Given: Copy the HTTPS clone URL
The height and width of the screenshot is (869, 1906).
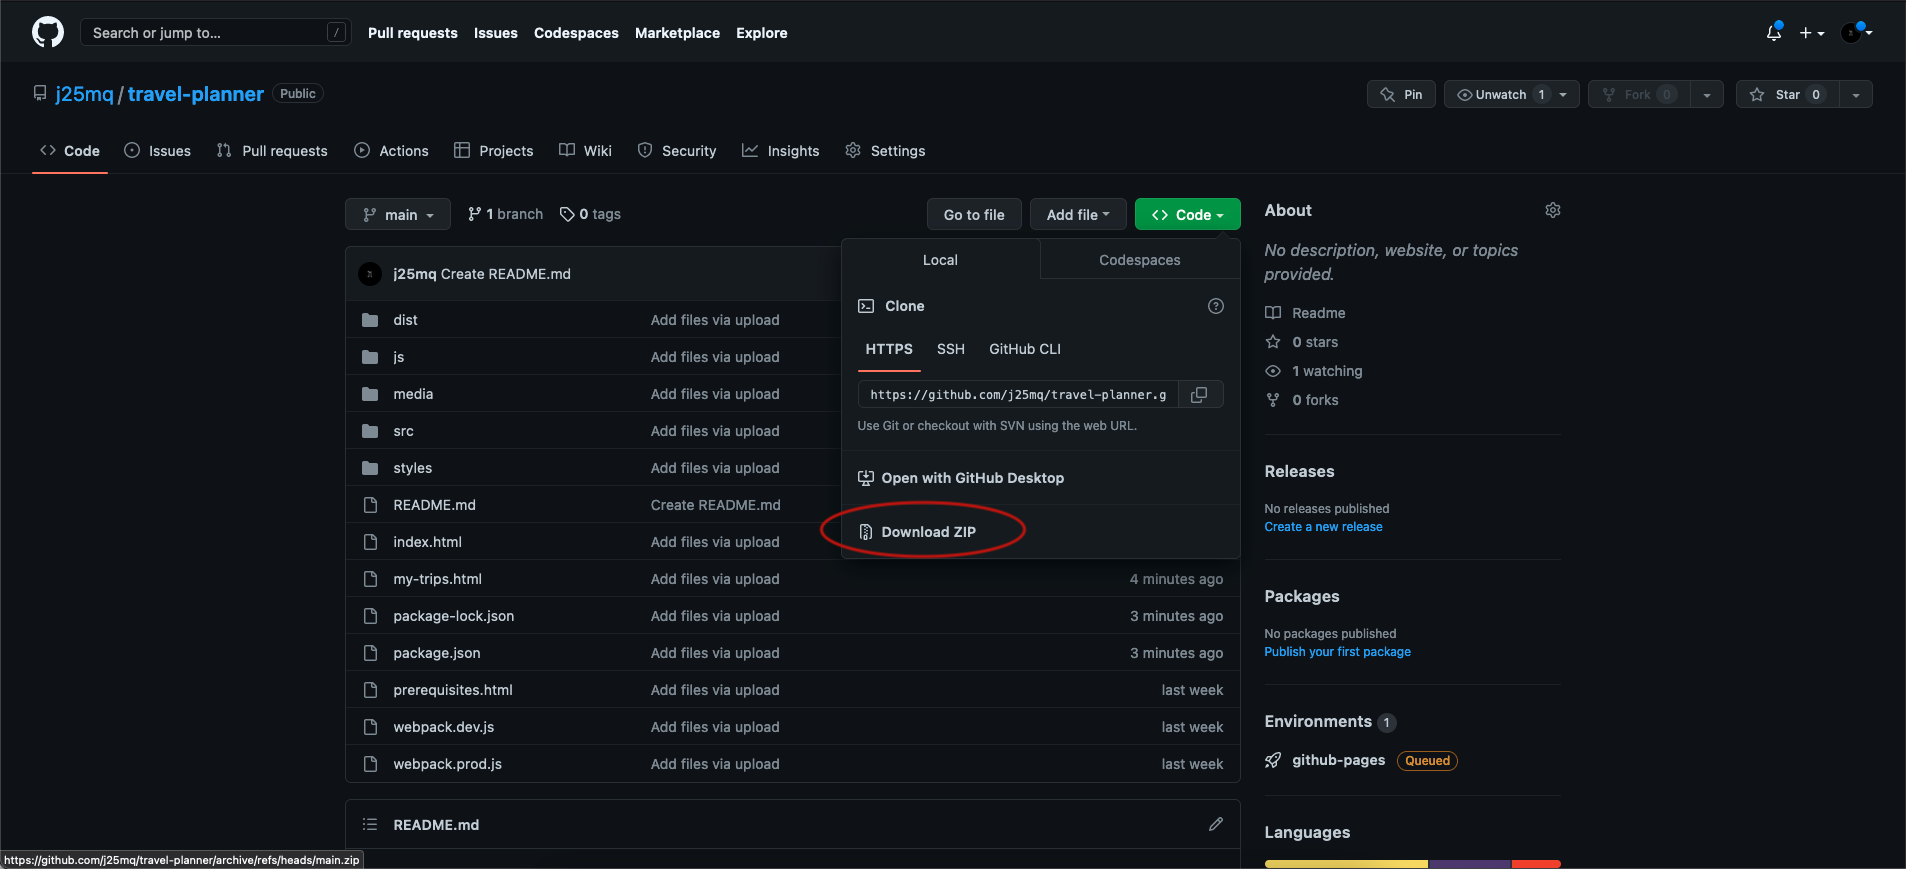Looking at the screenshot, I should pyautogui.click(x=1199, y=395).
